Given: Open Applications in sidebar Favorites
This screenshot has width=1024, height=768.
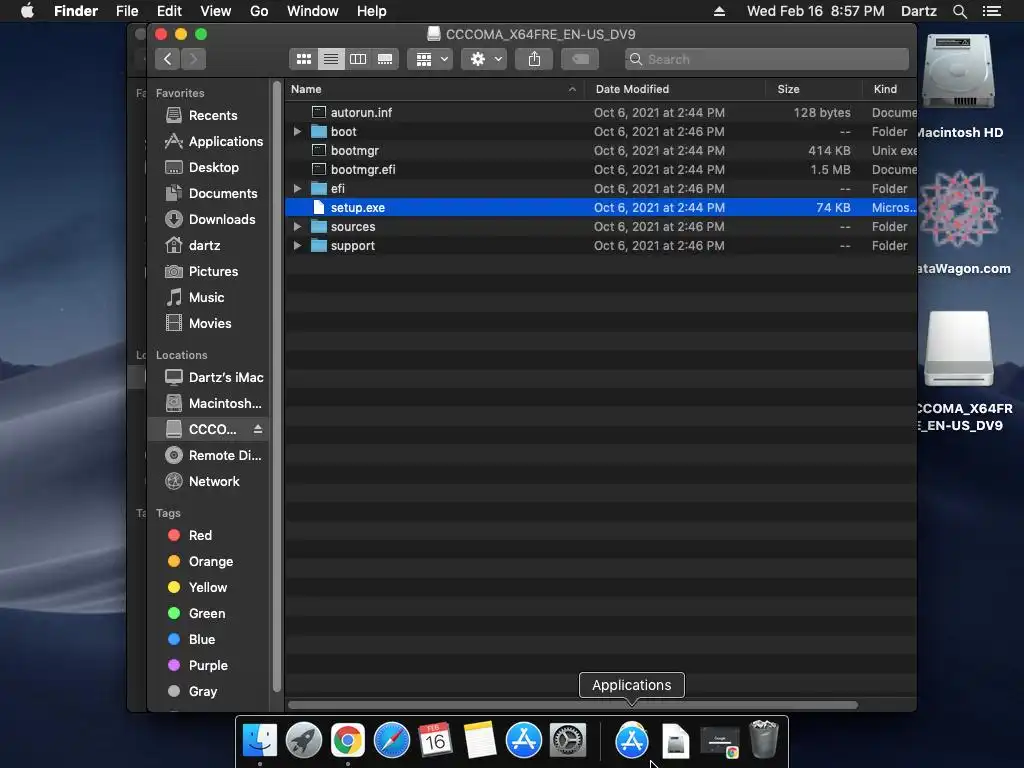Looking at the screenshot, I should pyautogui.click(x=214, y=142).
